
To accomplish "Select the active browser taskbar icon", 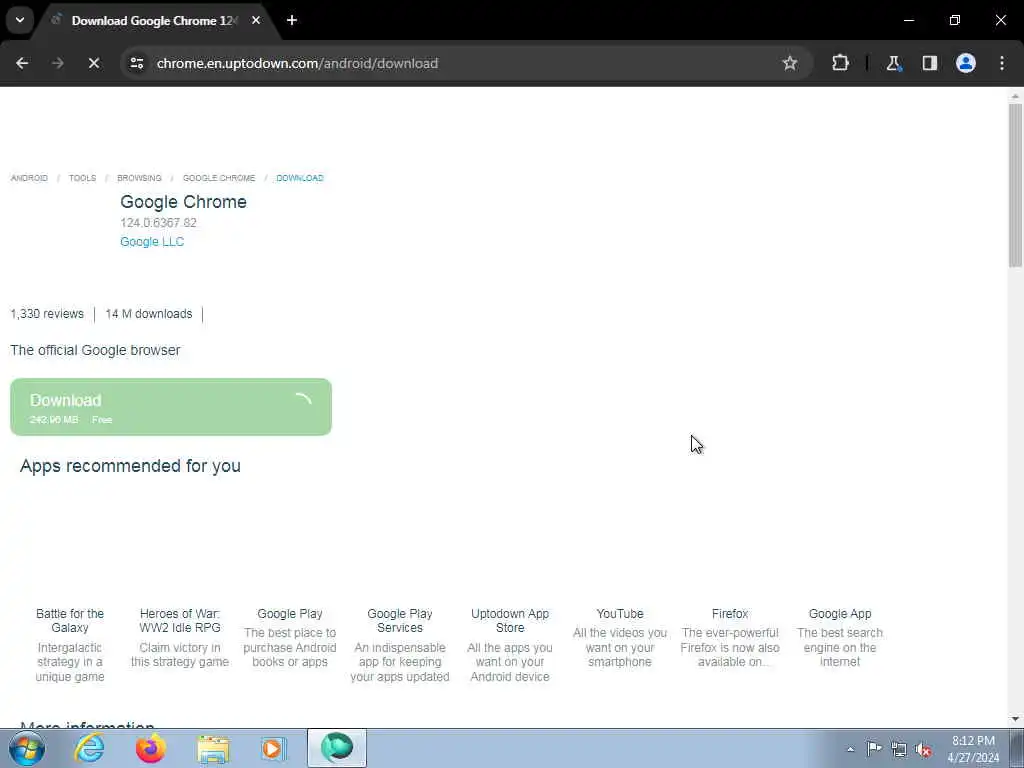I will (x=337, y=748).
